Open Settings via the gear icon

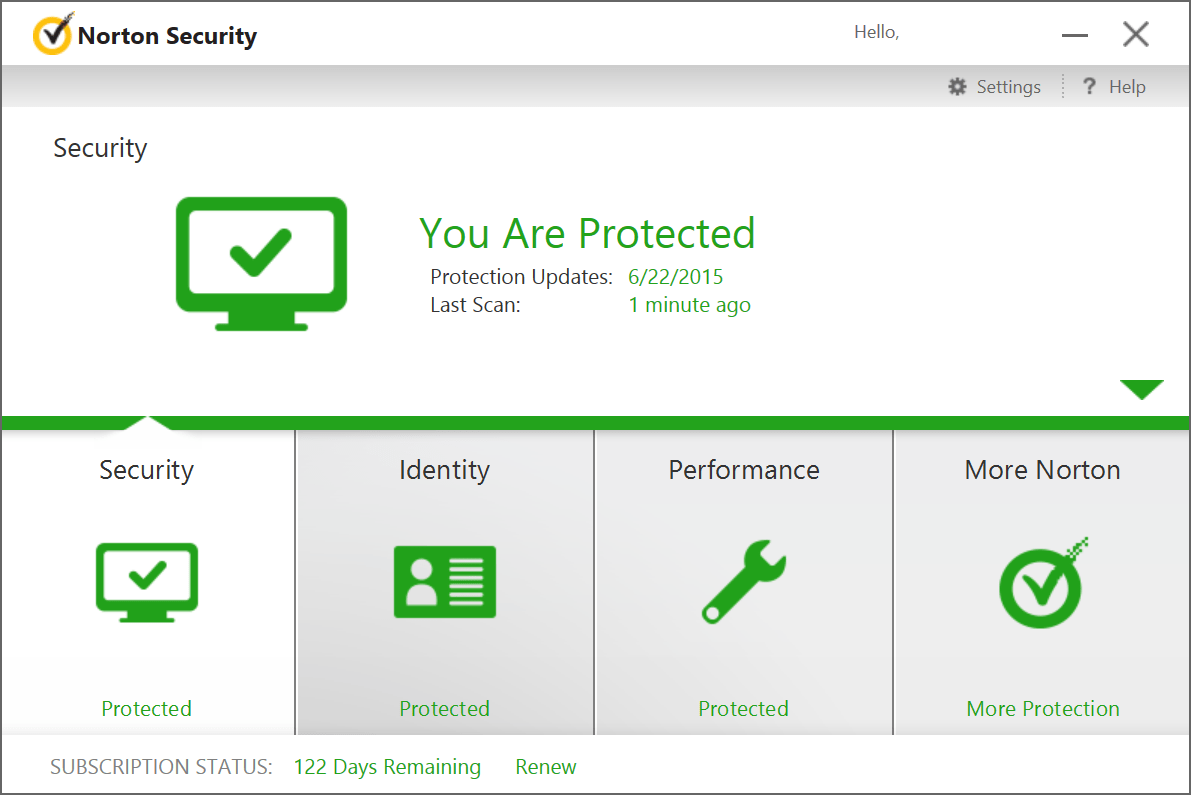957,87
